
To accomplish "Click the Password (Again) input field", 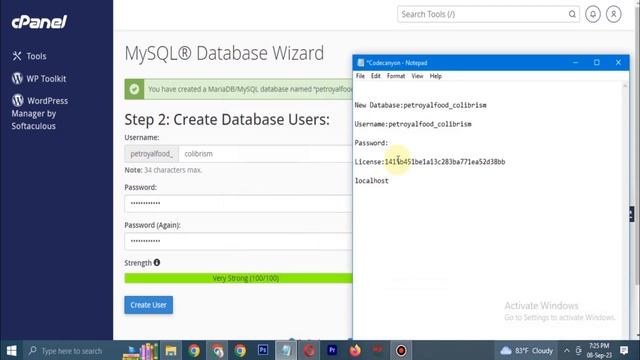I will [x=238, y=241].
